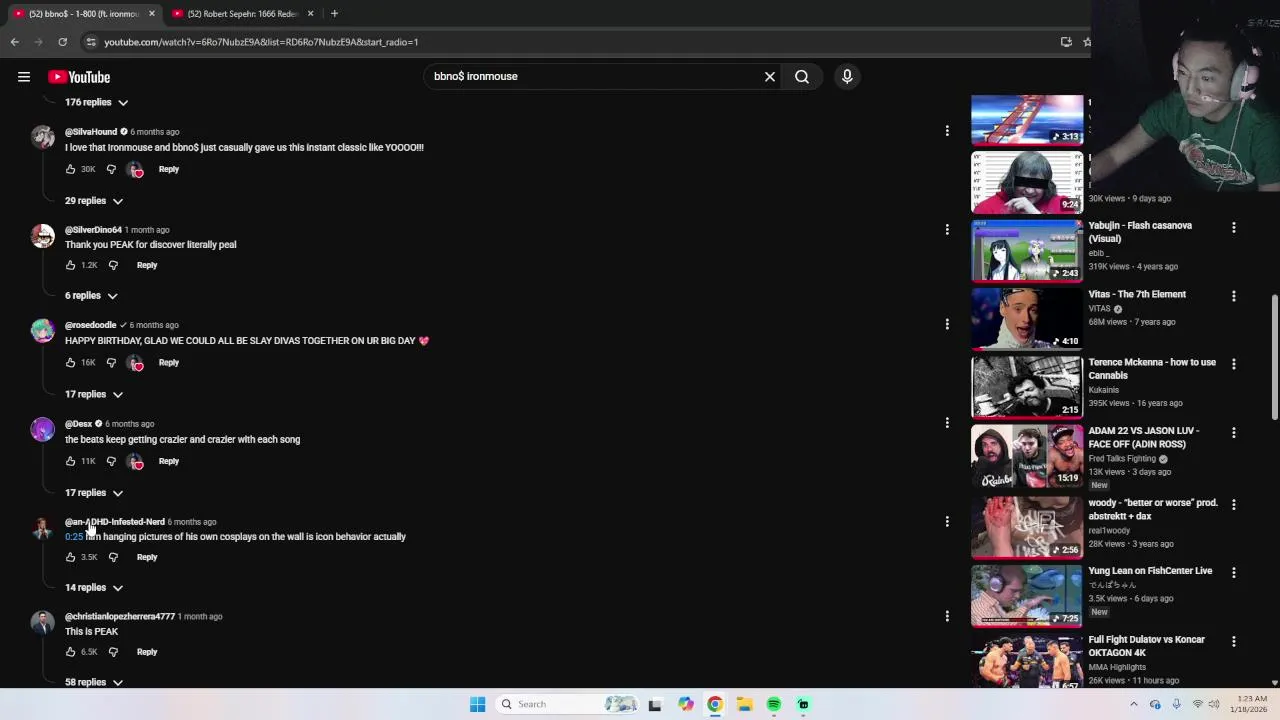The height and width of the screenshot is (720, 1280).
Task: Reply to the @rosedoodle comment
Action: 168,363
